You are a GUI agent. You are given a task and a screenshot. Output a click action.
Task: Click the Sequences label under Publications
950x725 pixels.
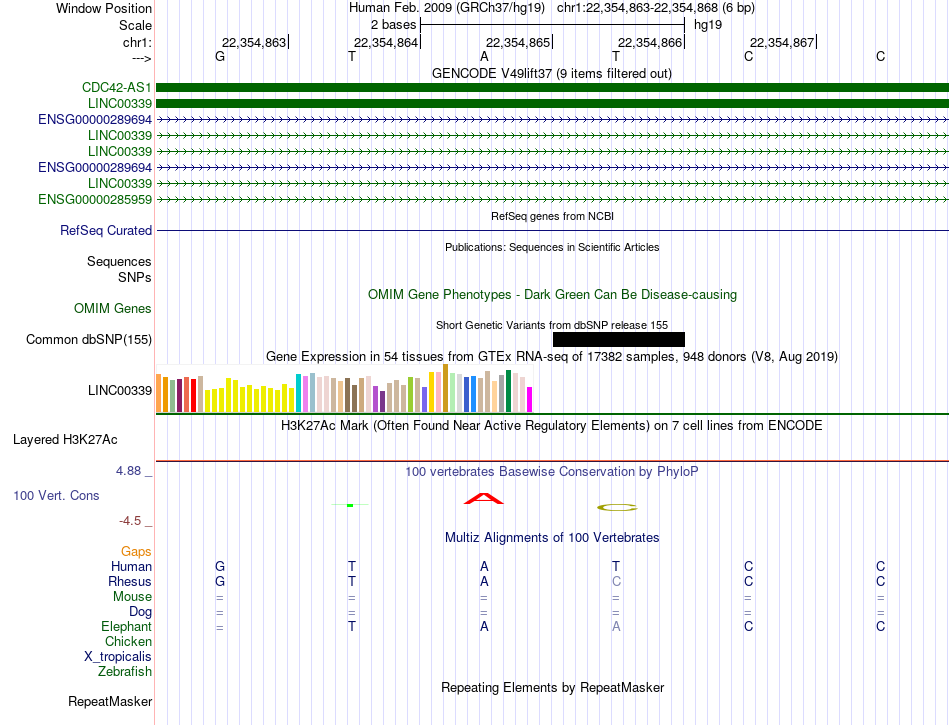point(119,261)
